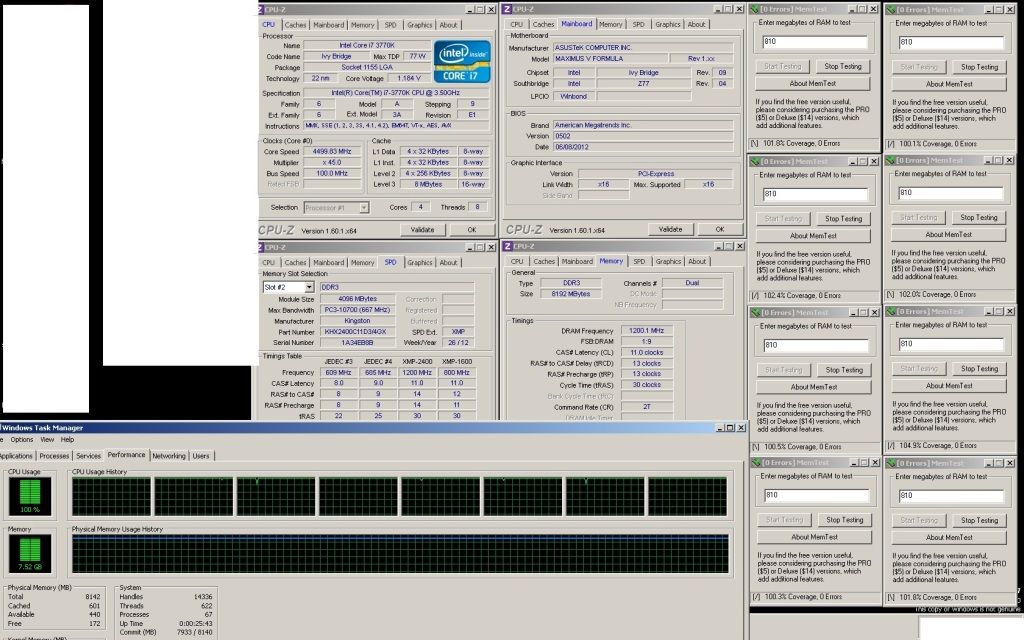This screenshot has width=1024, height=640.
Task: Open the Caches tab in CPU-Z SPD window
Action: point(295,263)
